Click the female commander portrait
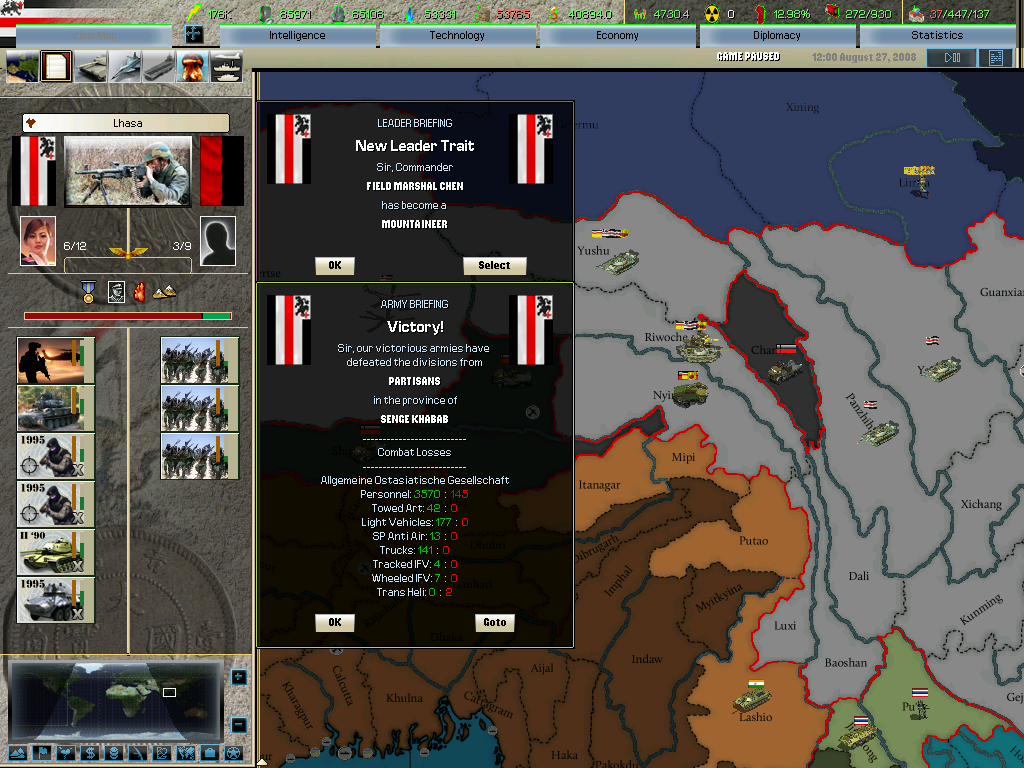Viewport: 1024px width, 768px height. point(38,241)
